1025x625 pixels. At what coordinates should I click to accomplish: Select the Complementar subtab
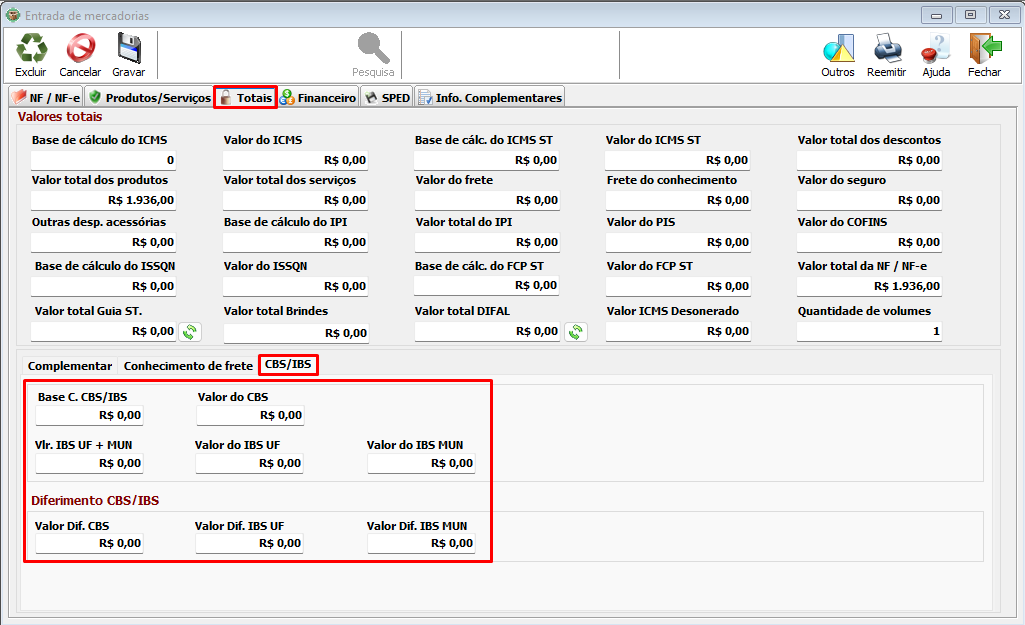point(70,366)
